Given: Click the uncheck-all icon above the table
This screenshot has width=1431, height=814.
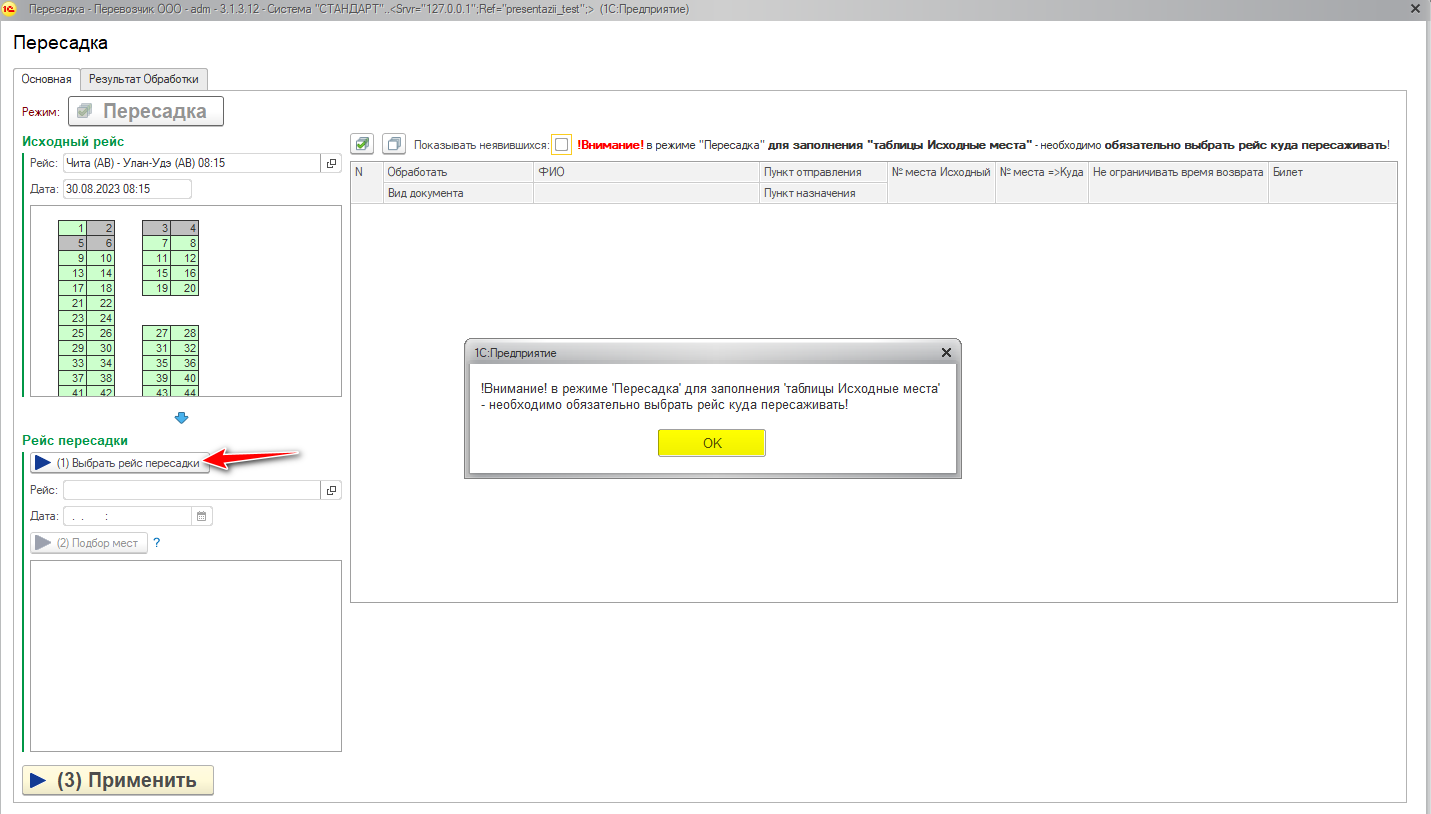Looking at the screenshot, I should click(x=394, y=144).
